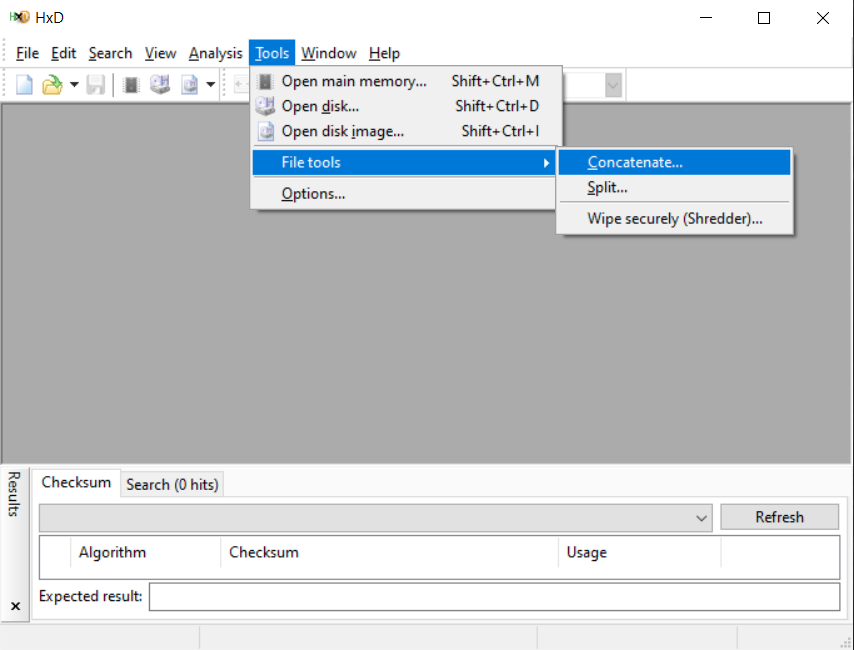Open the Analysis menu

[215, 53]
